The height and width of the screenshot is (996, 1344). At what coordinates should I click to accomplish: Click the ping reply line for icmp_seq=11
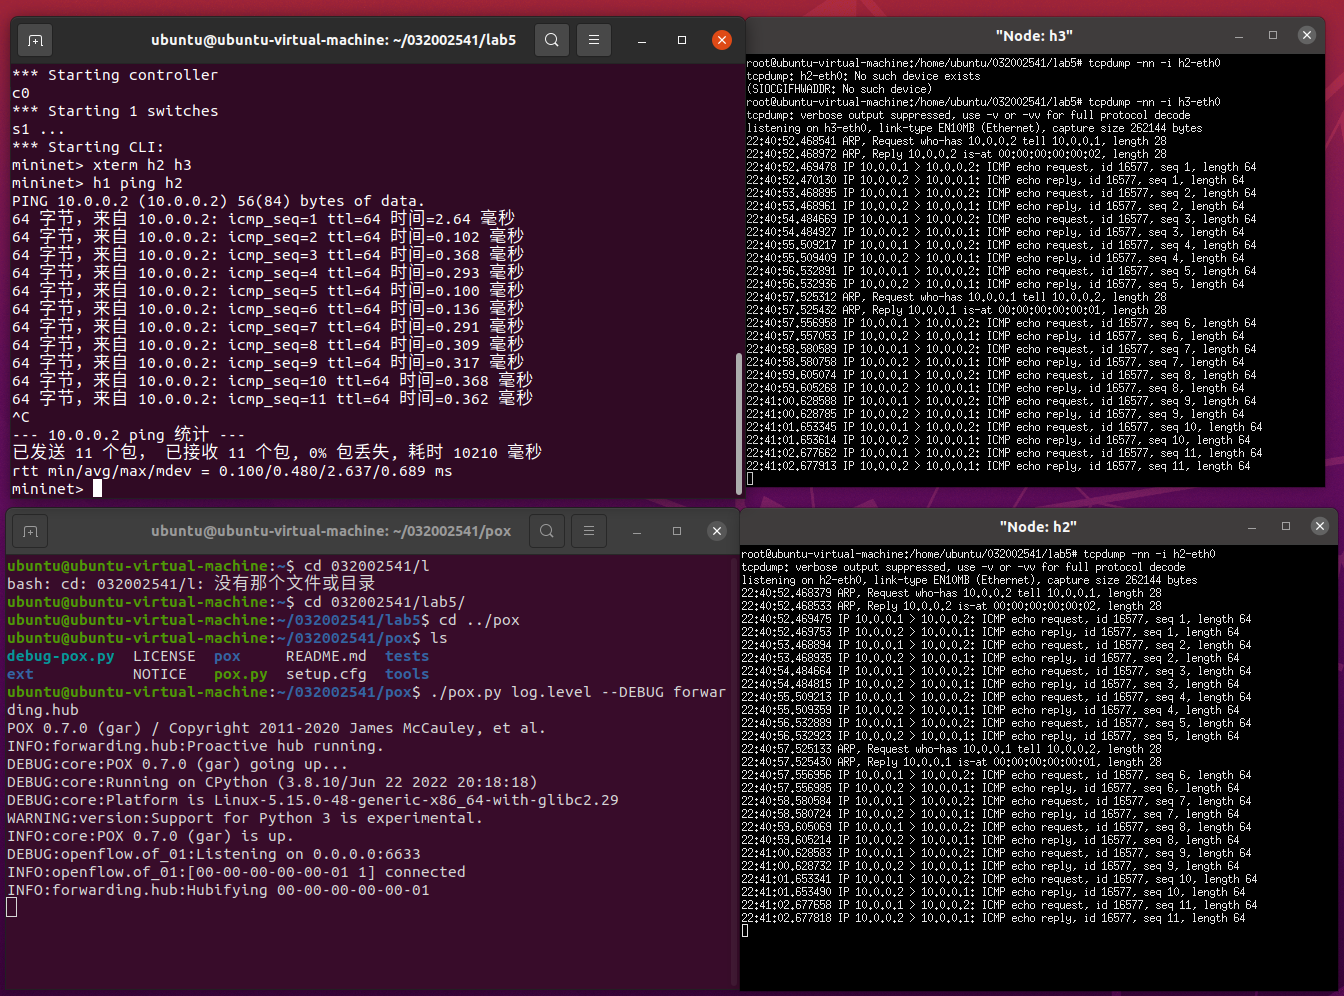(272, 399)
